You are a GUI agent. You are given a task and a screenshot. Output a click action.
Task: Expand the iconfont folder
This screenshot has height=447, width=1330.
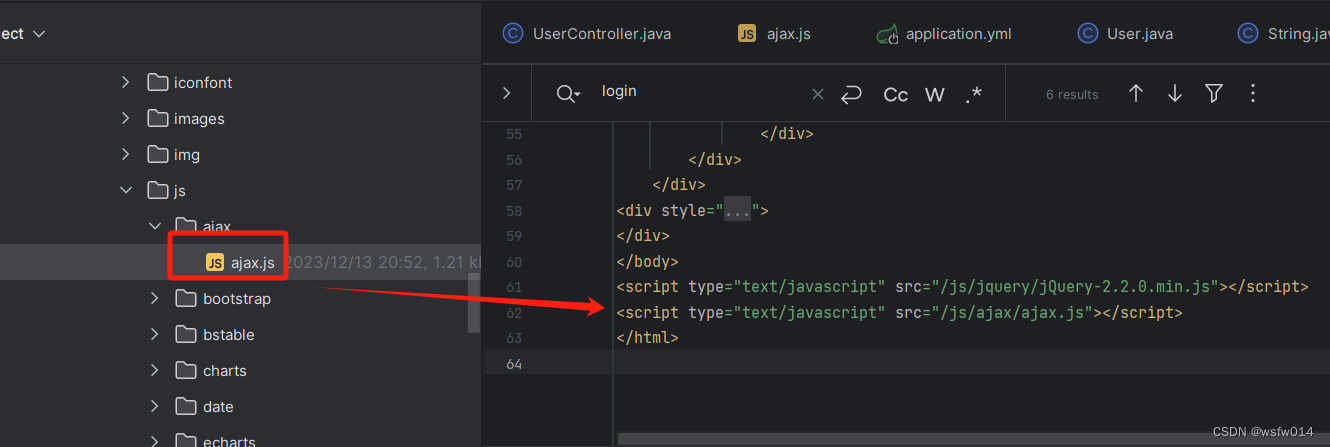pos(126,82)
